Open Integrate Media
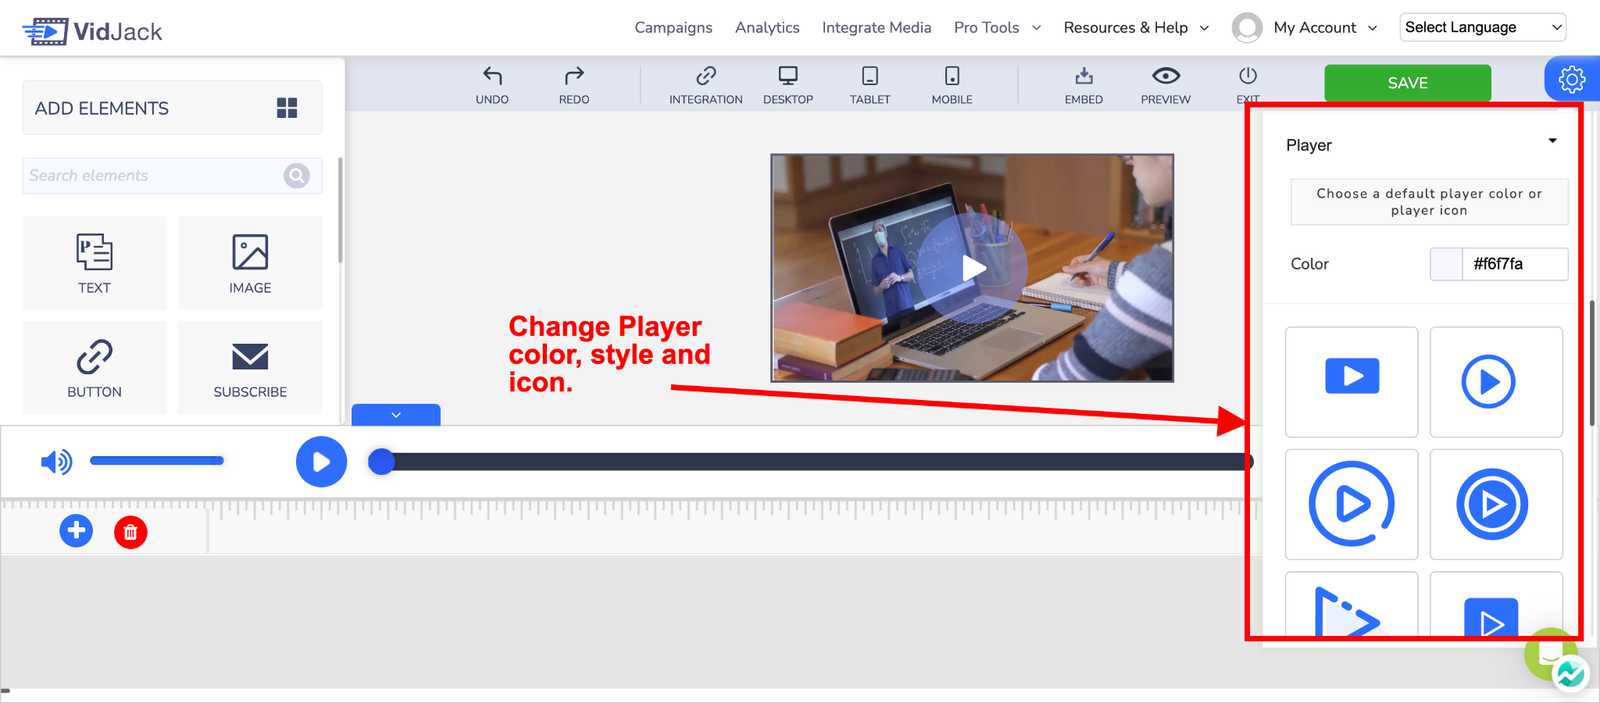 pos(876,28)
